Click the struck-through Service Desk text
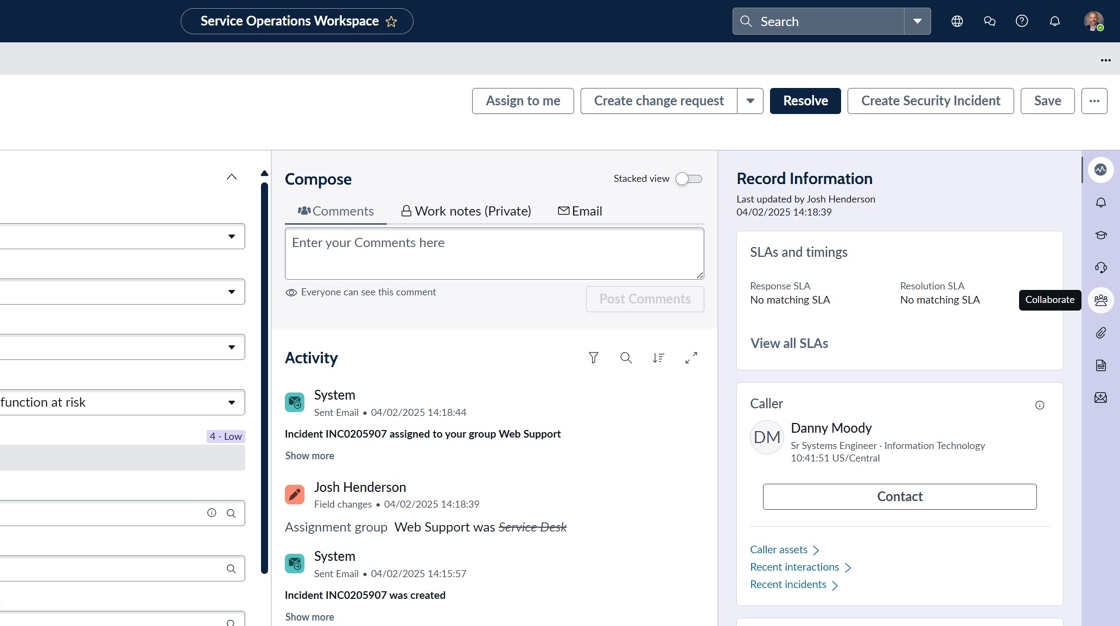The image size is (1120, 626). [x=532, y=527]
